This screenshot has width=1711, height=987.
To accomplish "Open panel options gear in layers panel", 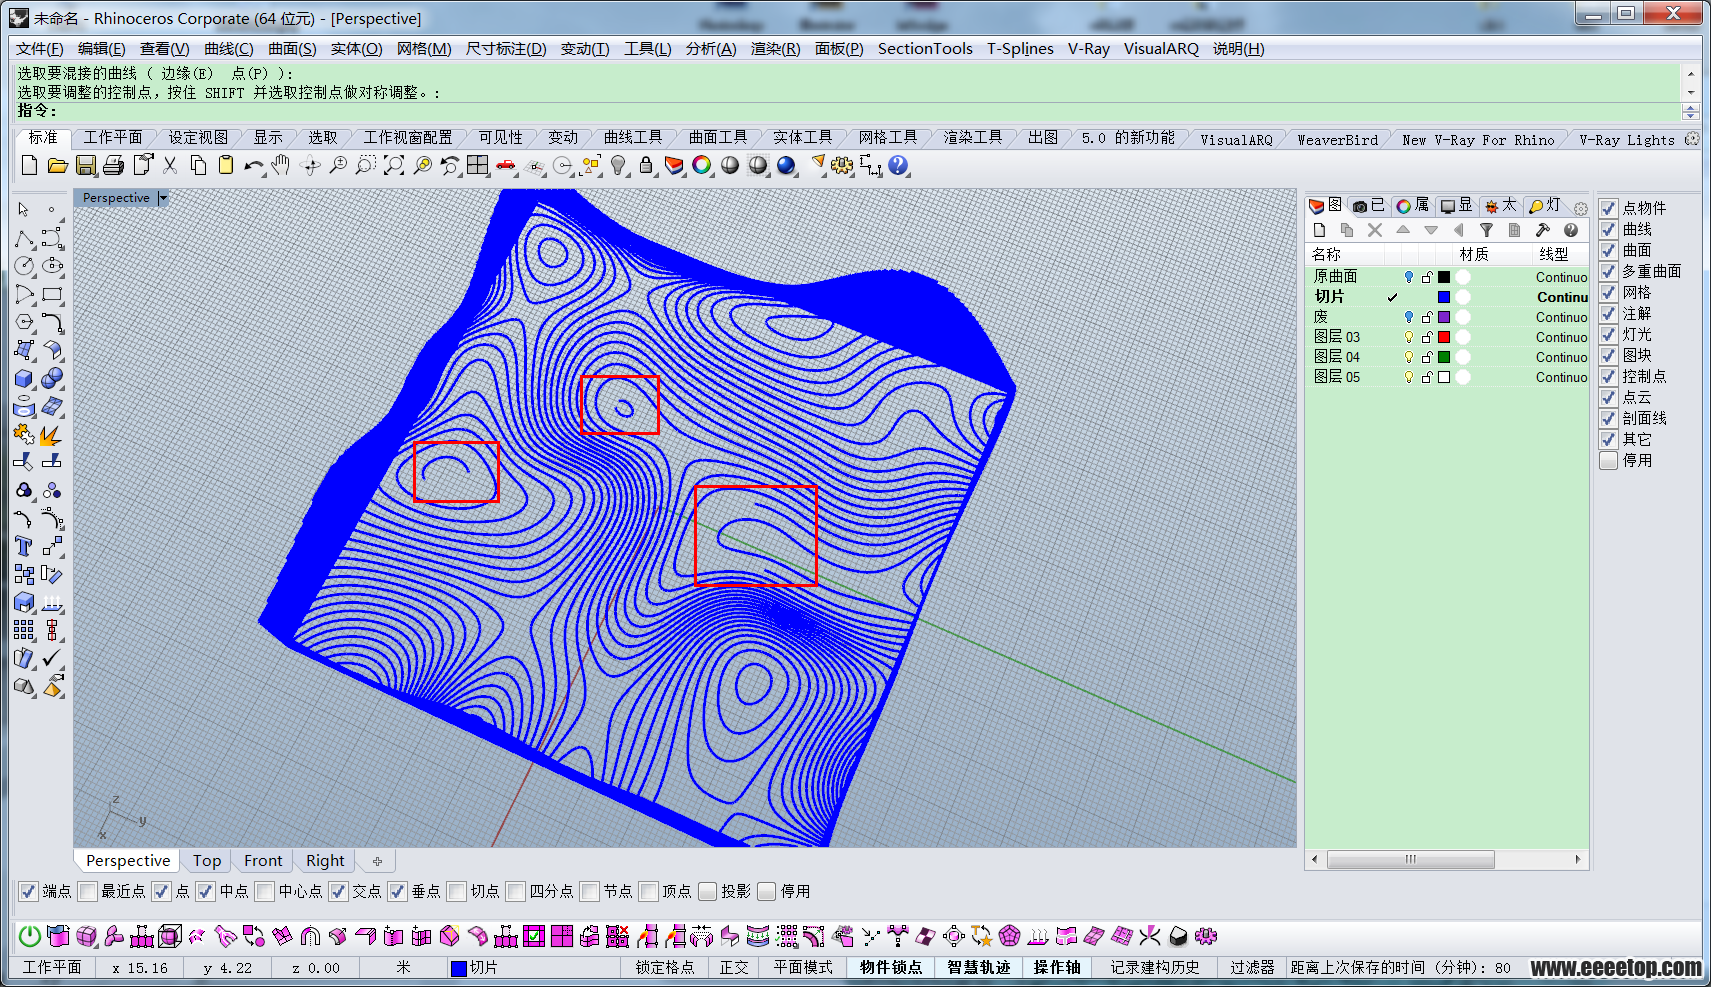I will (x=1580, y=208).
